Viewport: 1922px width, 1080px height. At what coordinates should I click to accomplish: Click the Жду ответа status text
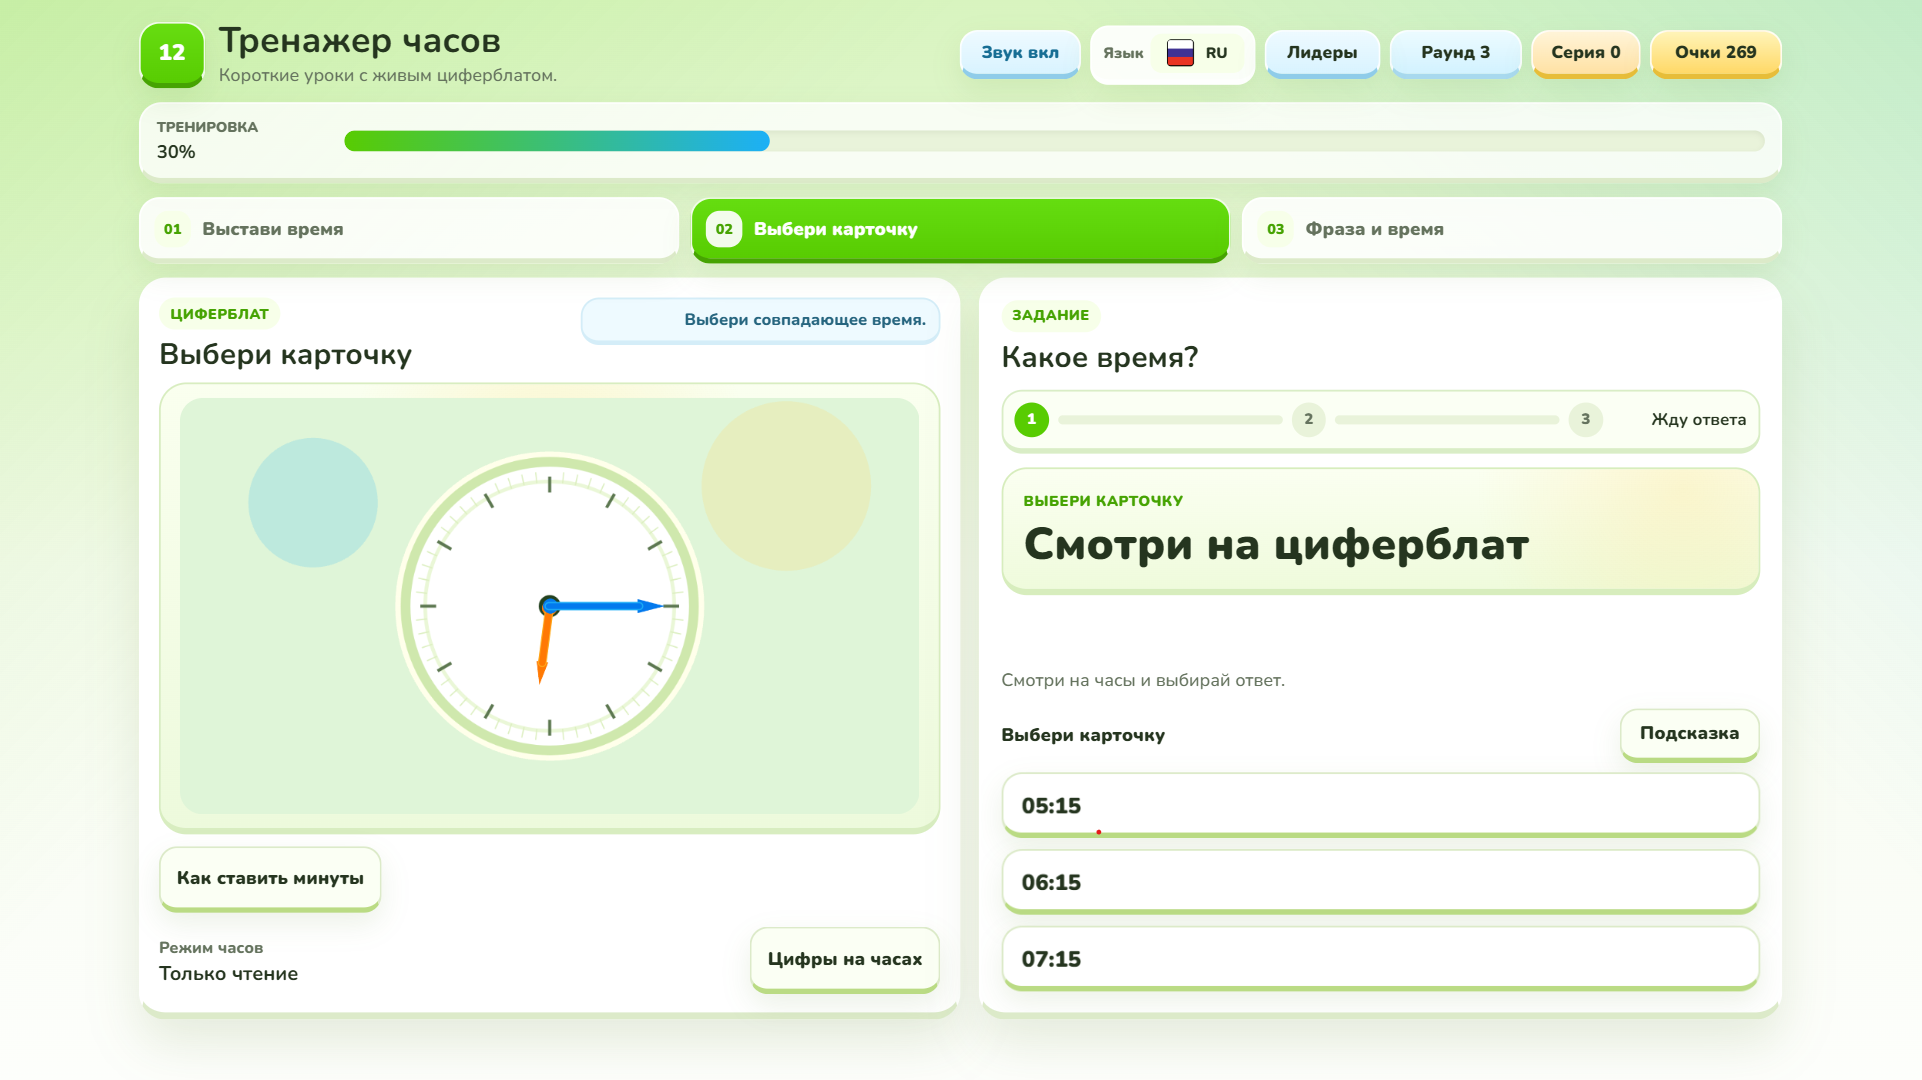[x=1698, y=420]
